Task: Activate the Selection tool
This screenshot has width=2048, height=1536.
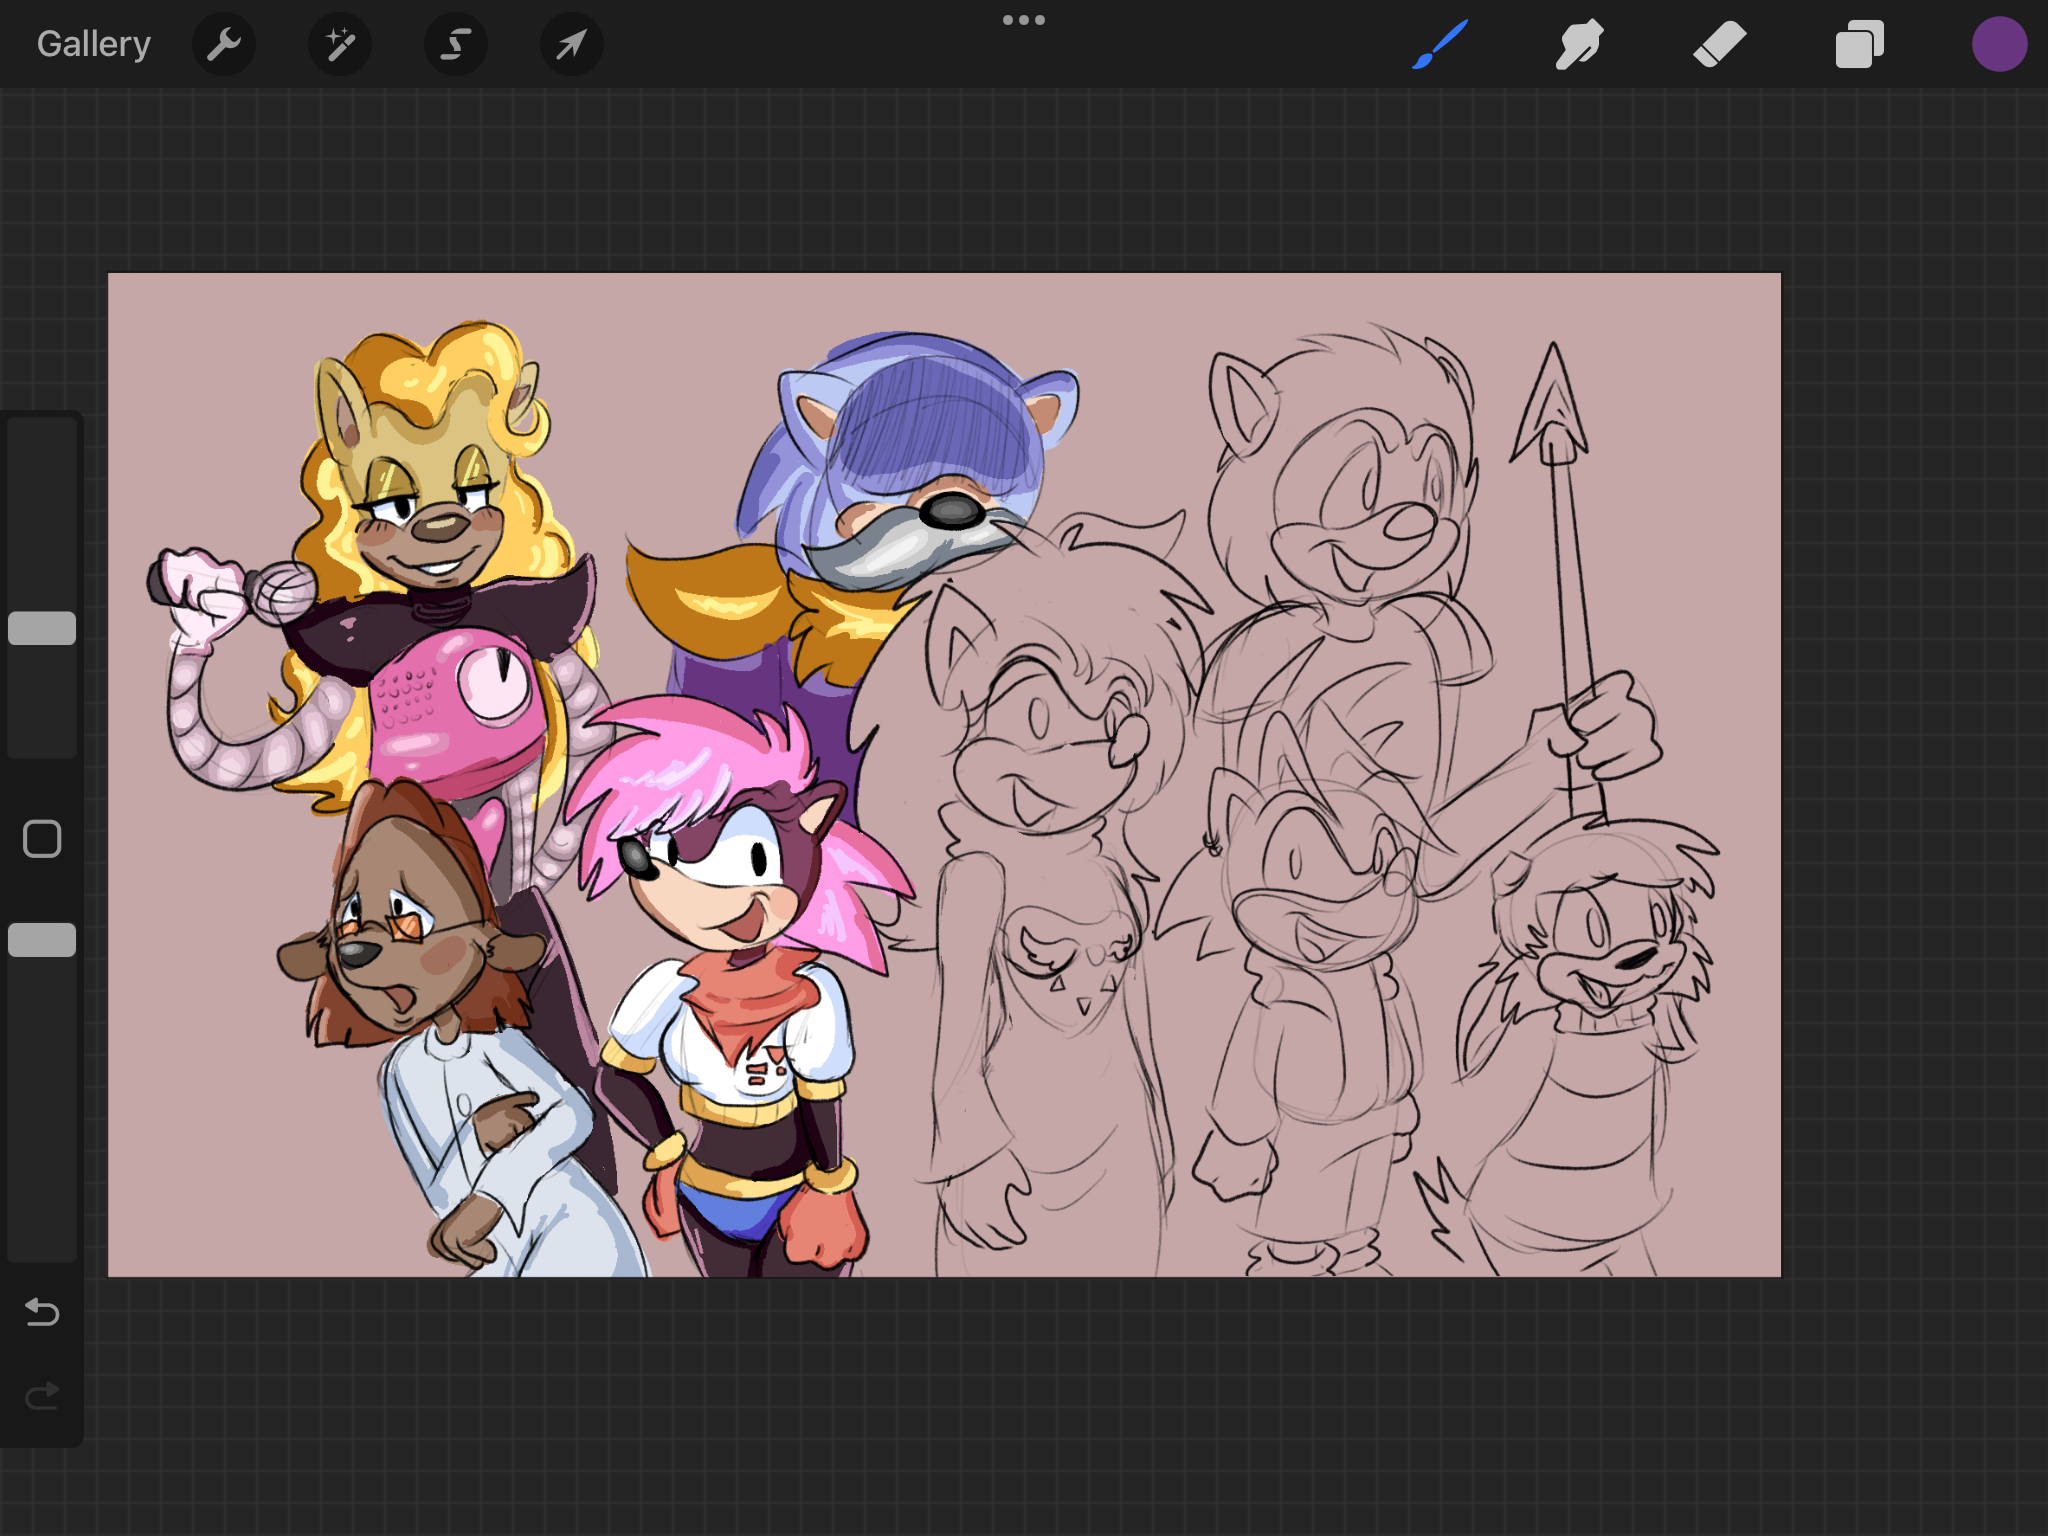Action: click(456, 44)
